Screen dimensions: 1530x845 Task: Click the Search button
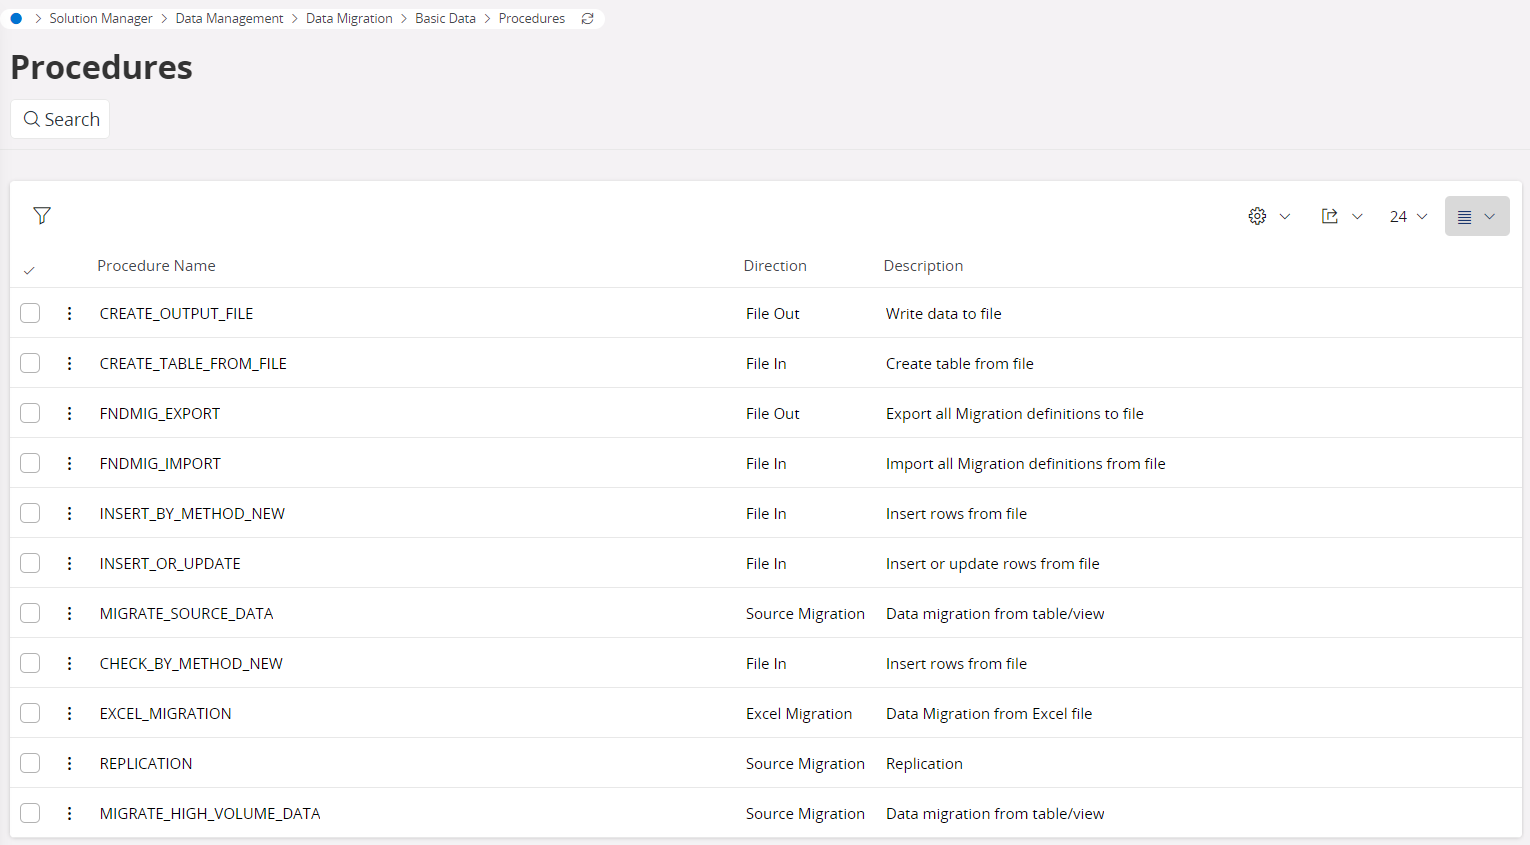(60, 119)
